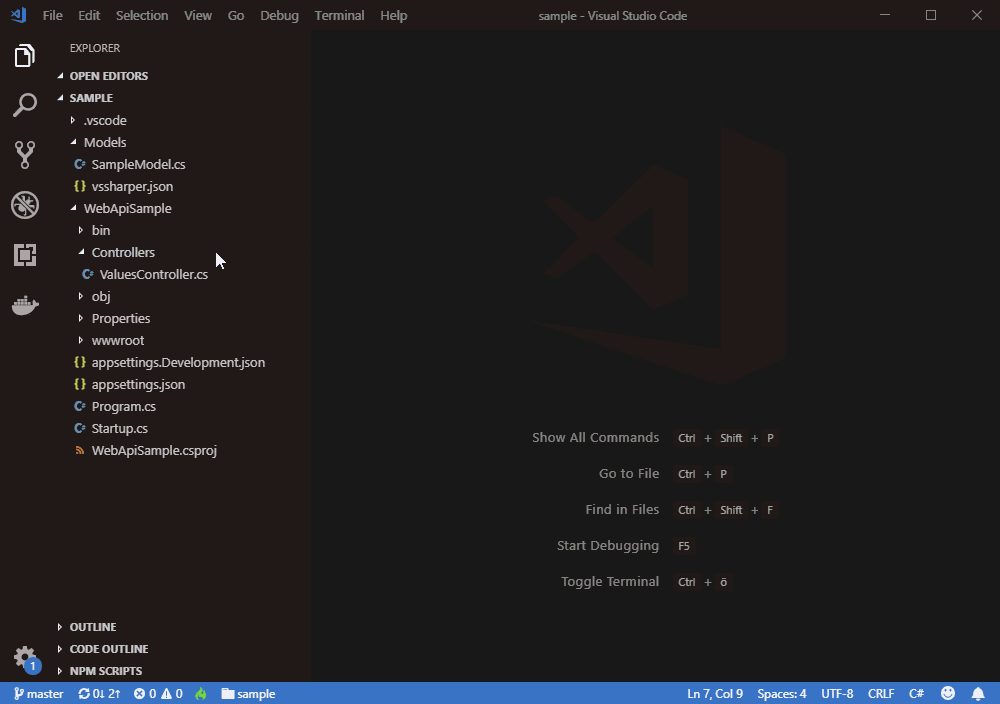Click the JSON icon of appsettings.json
This screenshot has height=704, width=1000.
(x=80, y=384)
